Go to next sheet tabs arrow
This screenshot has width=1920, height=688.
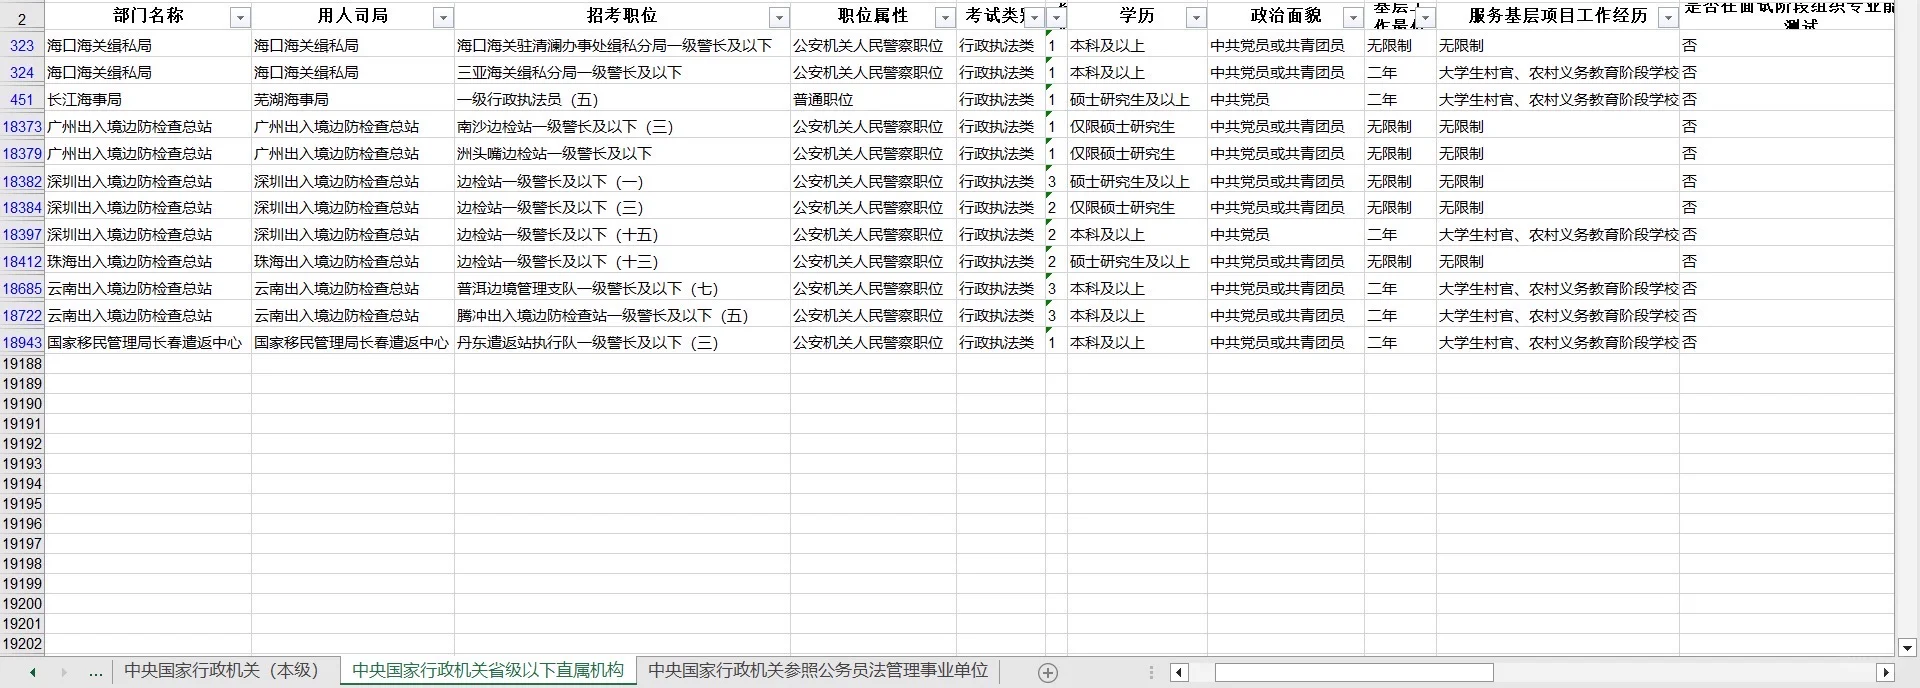tap(65, 673)
